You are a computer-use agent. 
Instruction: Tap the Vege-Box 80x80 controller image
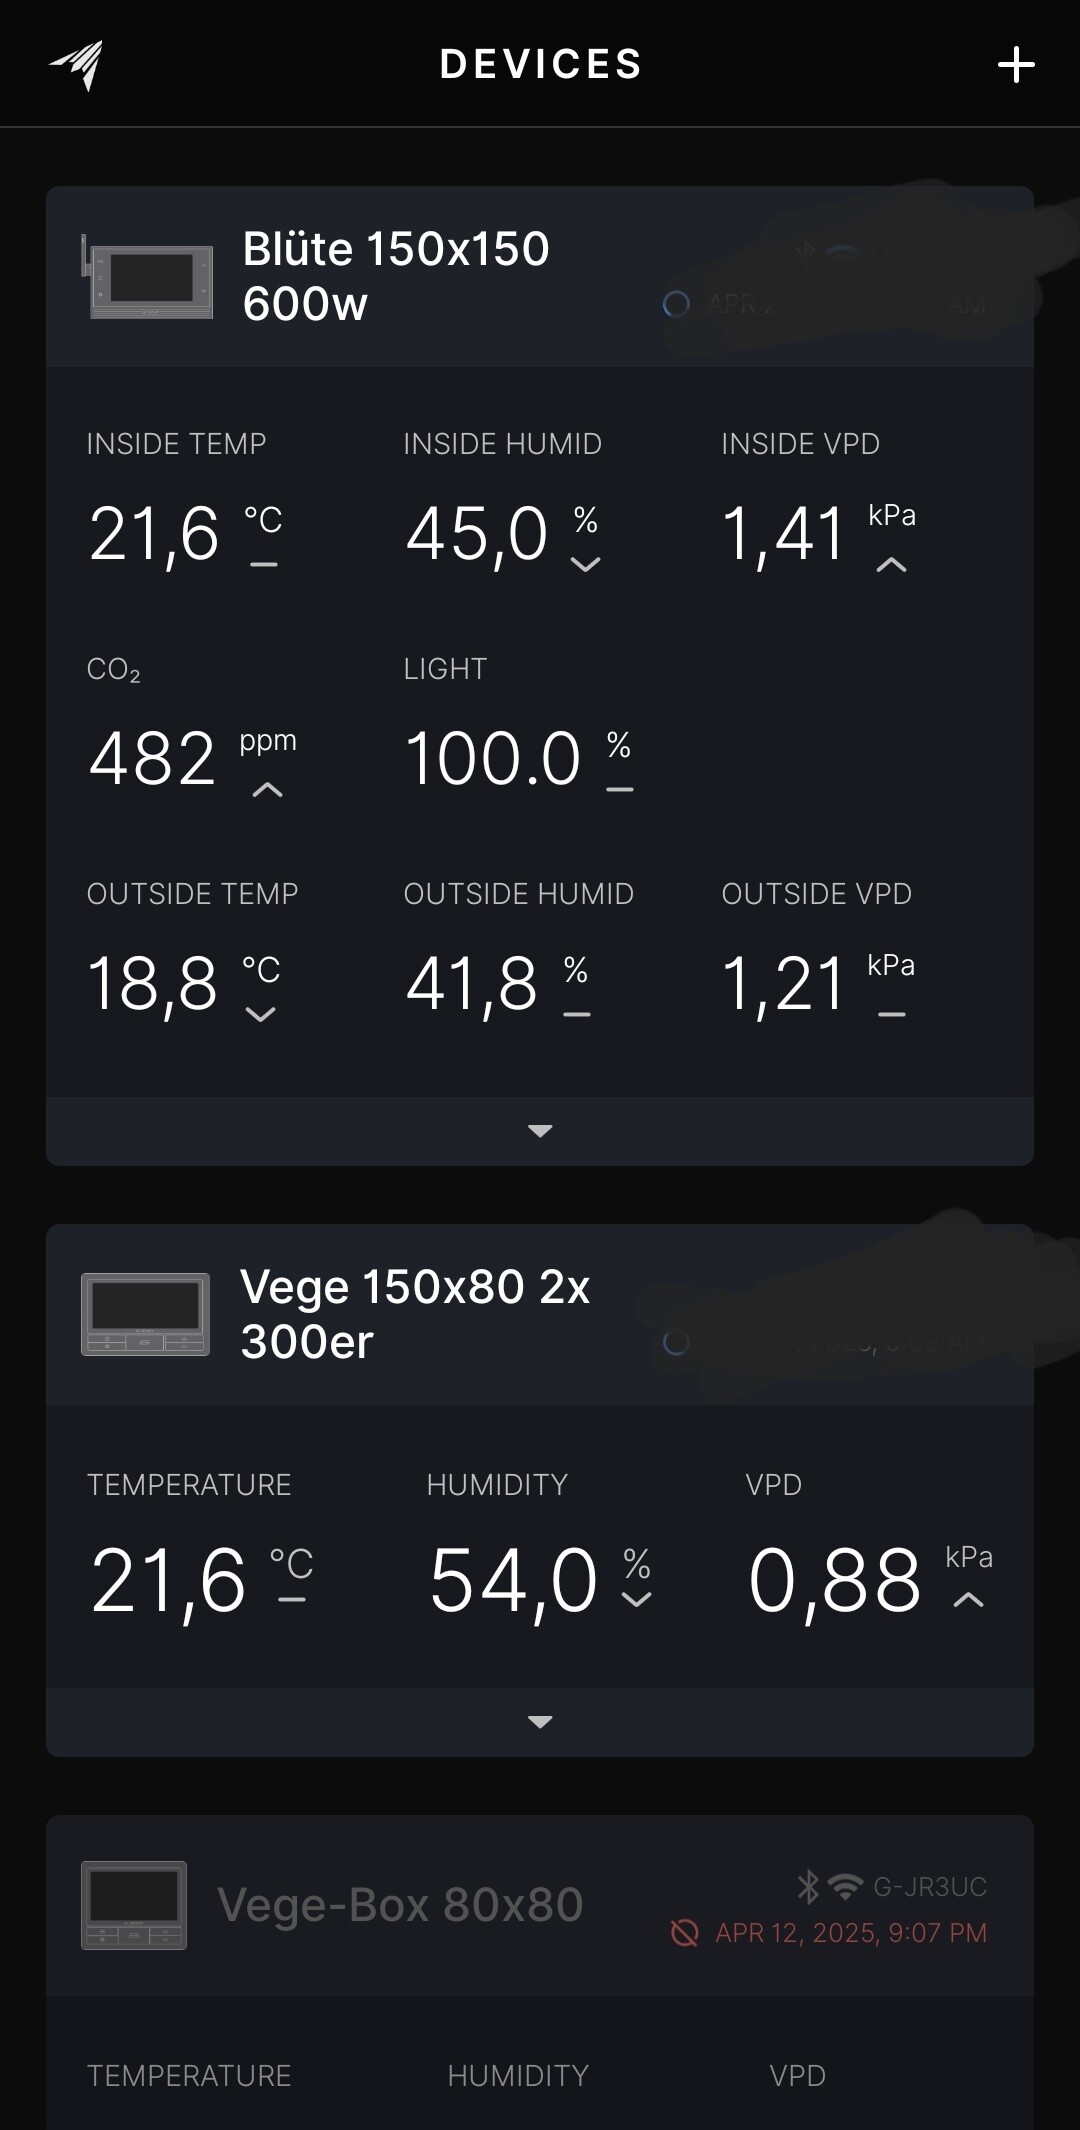click(x=134, y=1905)
